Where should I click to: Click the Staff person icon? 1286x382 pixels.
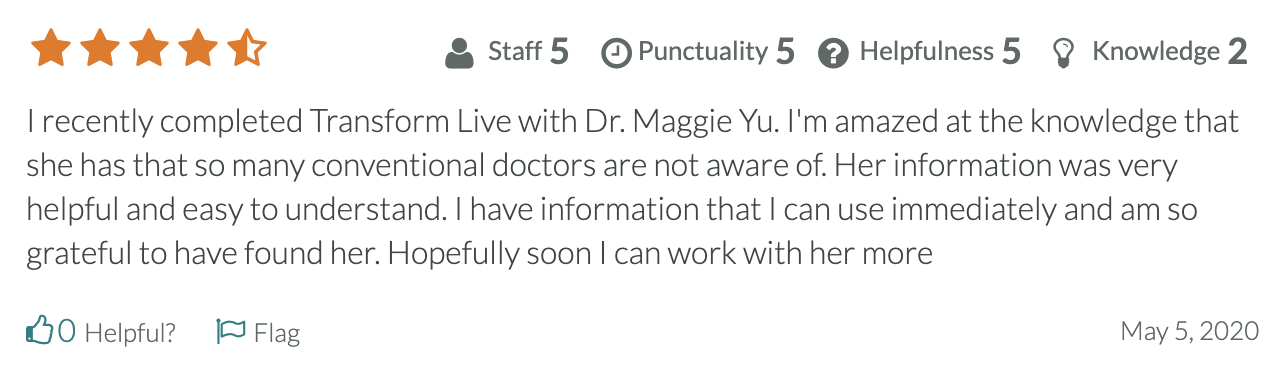pyautogui.click(x=459, y=53)
